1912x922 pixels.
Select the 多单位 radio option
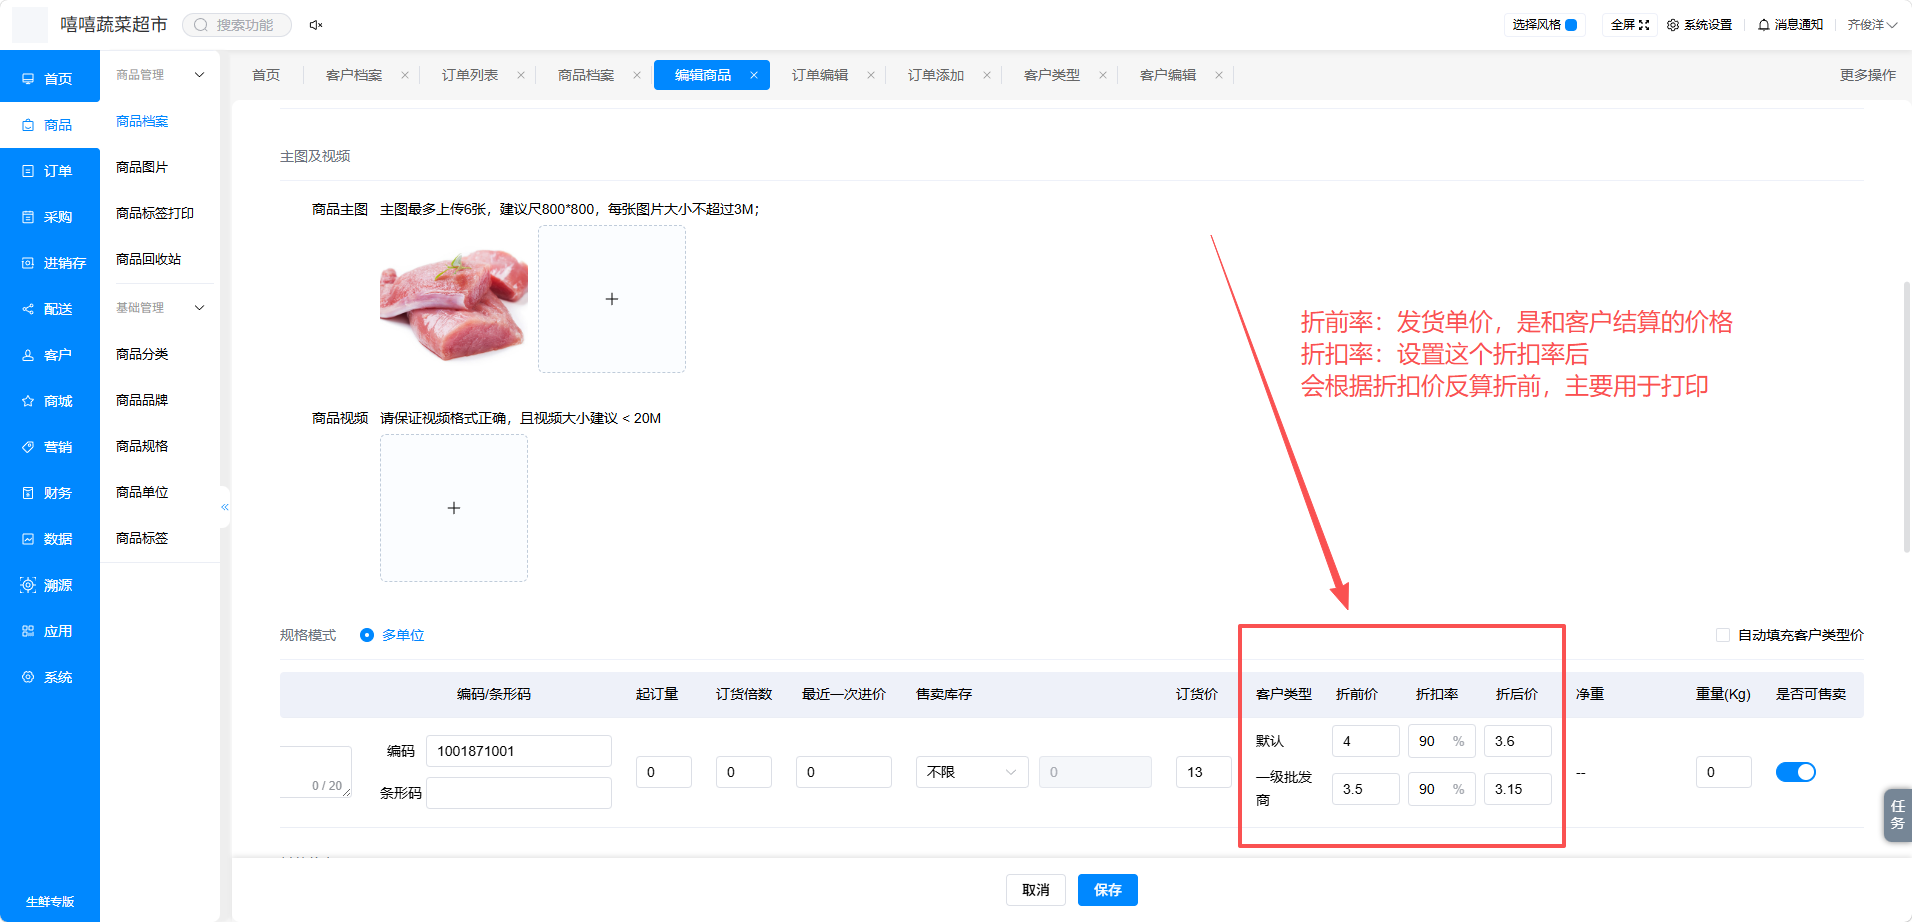(367, 635)
